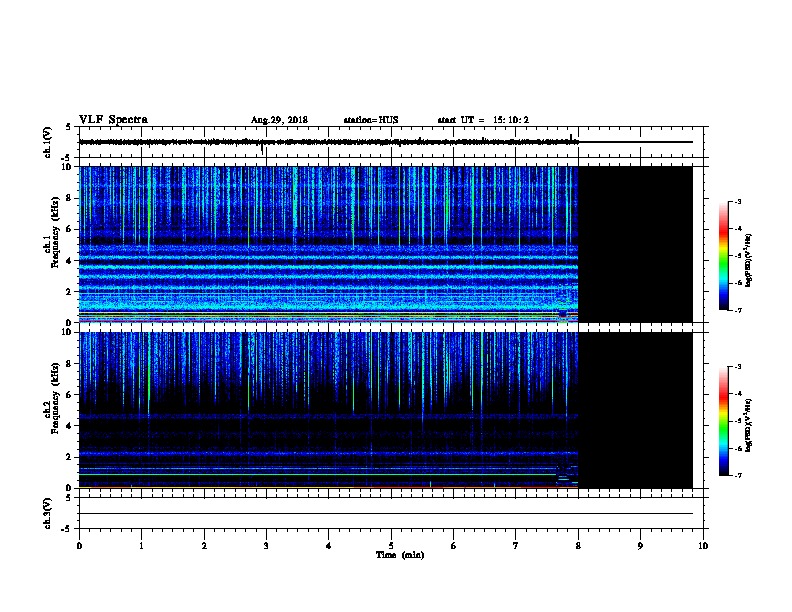The width and height of the screenshot is (792, 612).
Task: Click the "station=HUS" label
Action: point(371,120)
